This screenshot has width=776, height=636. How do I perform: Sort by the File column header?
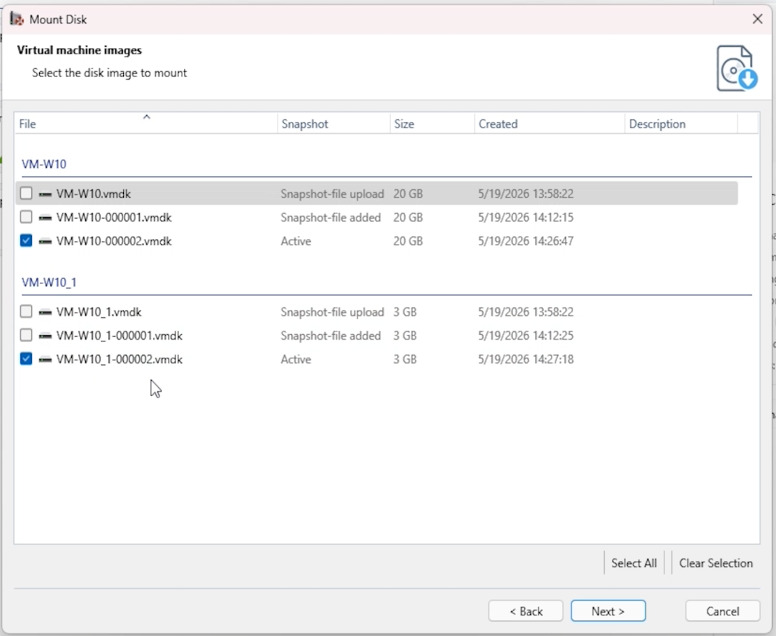pyautogui.click(x=146, y=124)
